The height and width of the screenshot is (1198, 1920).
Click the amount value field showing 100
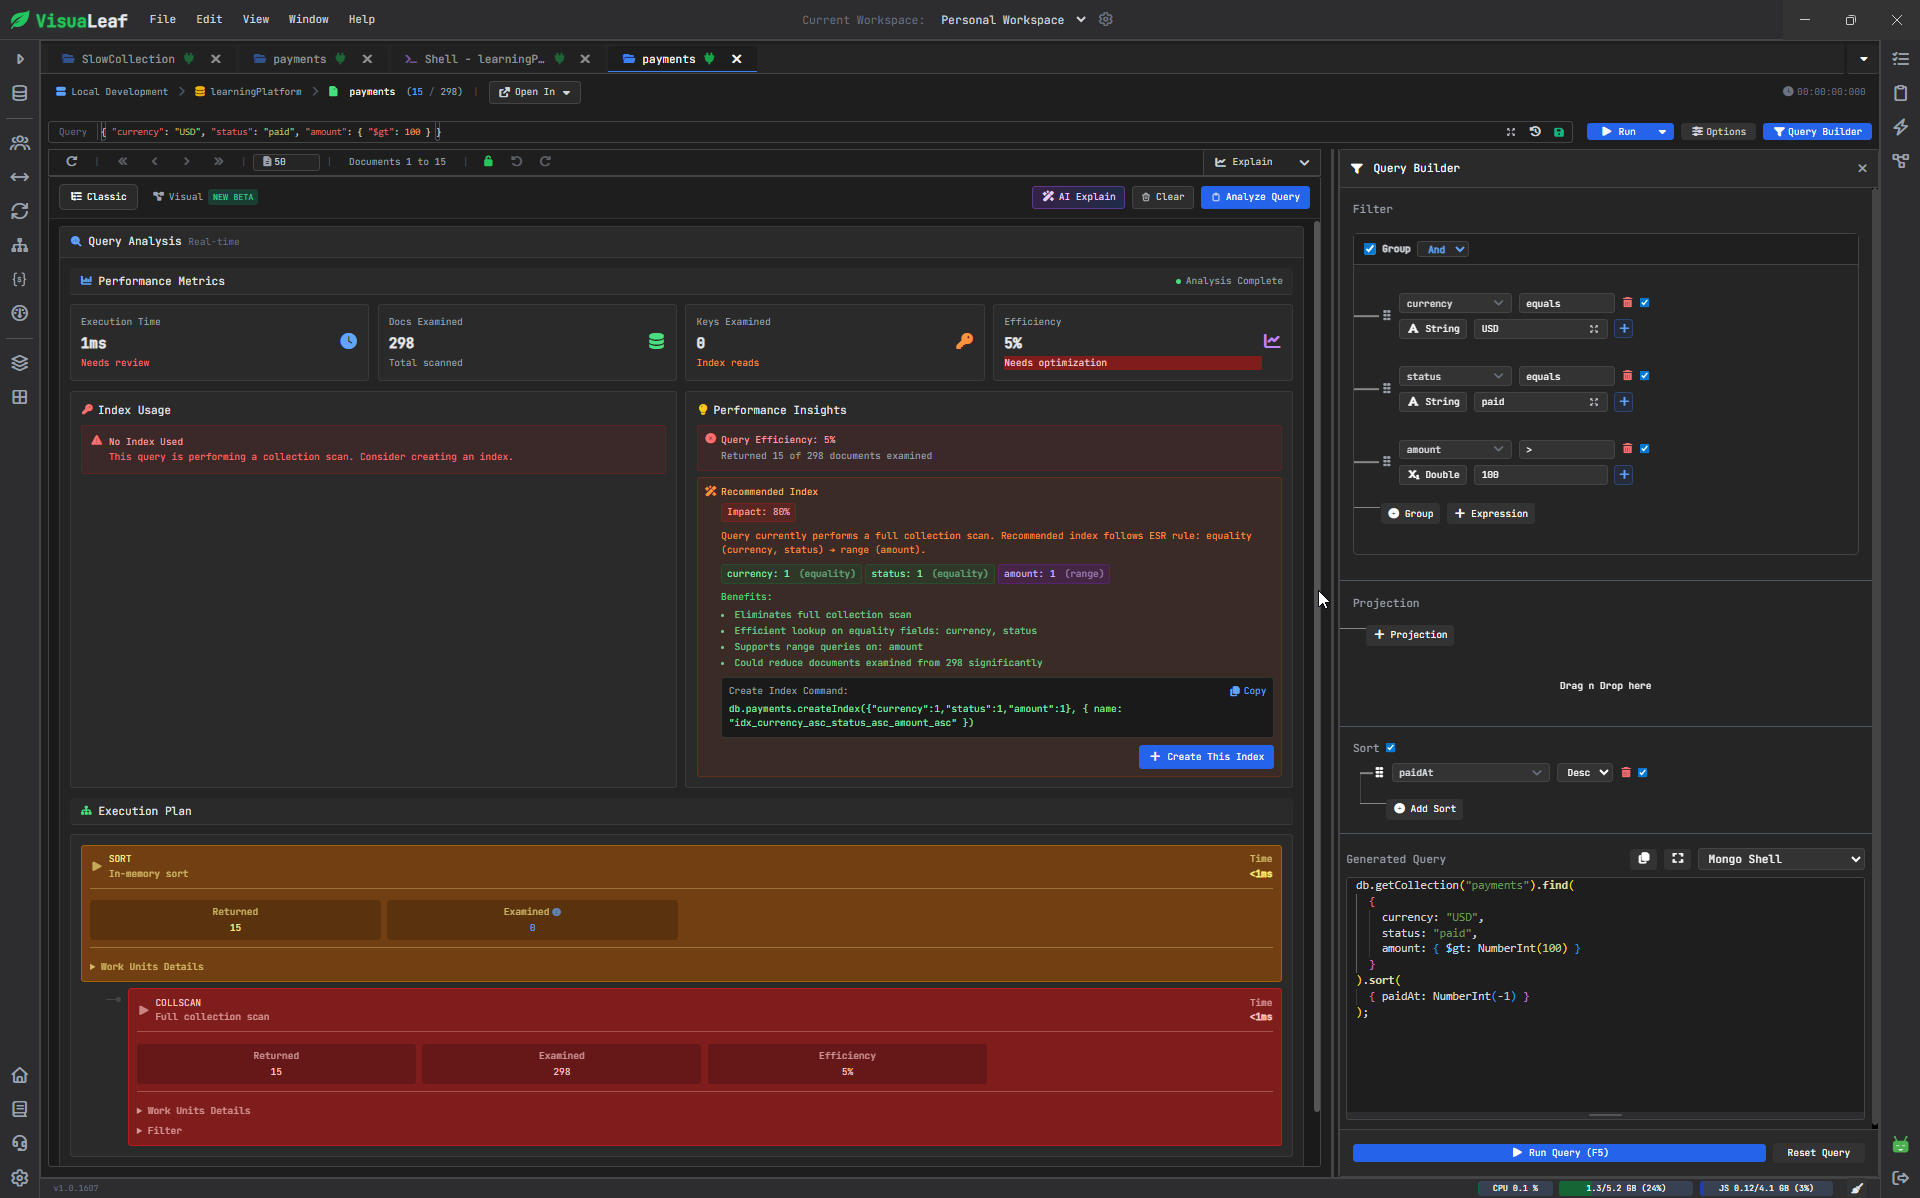click(1540, 475)
